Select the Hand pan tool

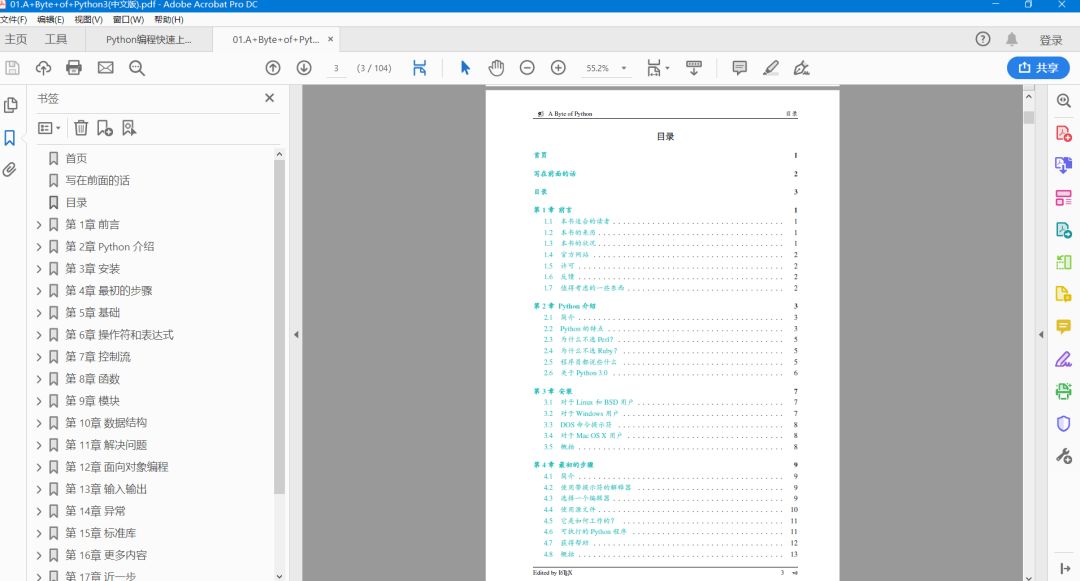click(x=496, y=67)
